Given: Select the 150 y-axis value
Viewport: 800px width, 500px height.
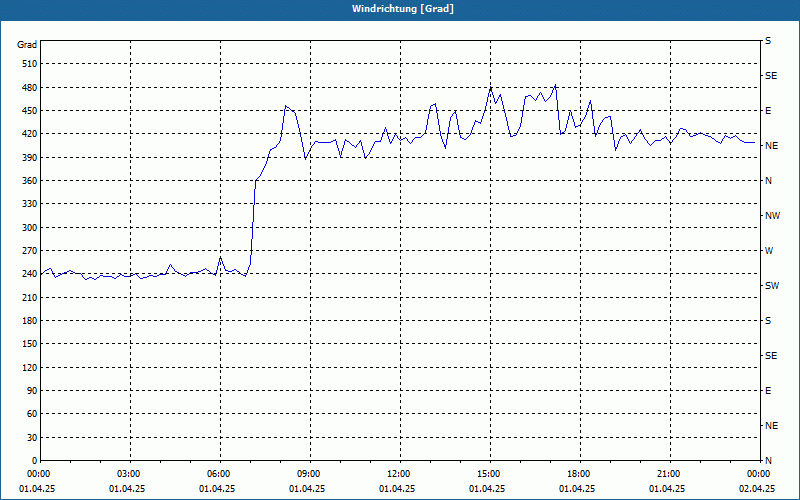Looking at the screenshot, I should coord(30,344).
